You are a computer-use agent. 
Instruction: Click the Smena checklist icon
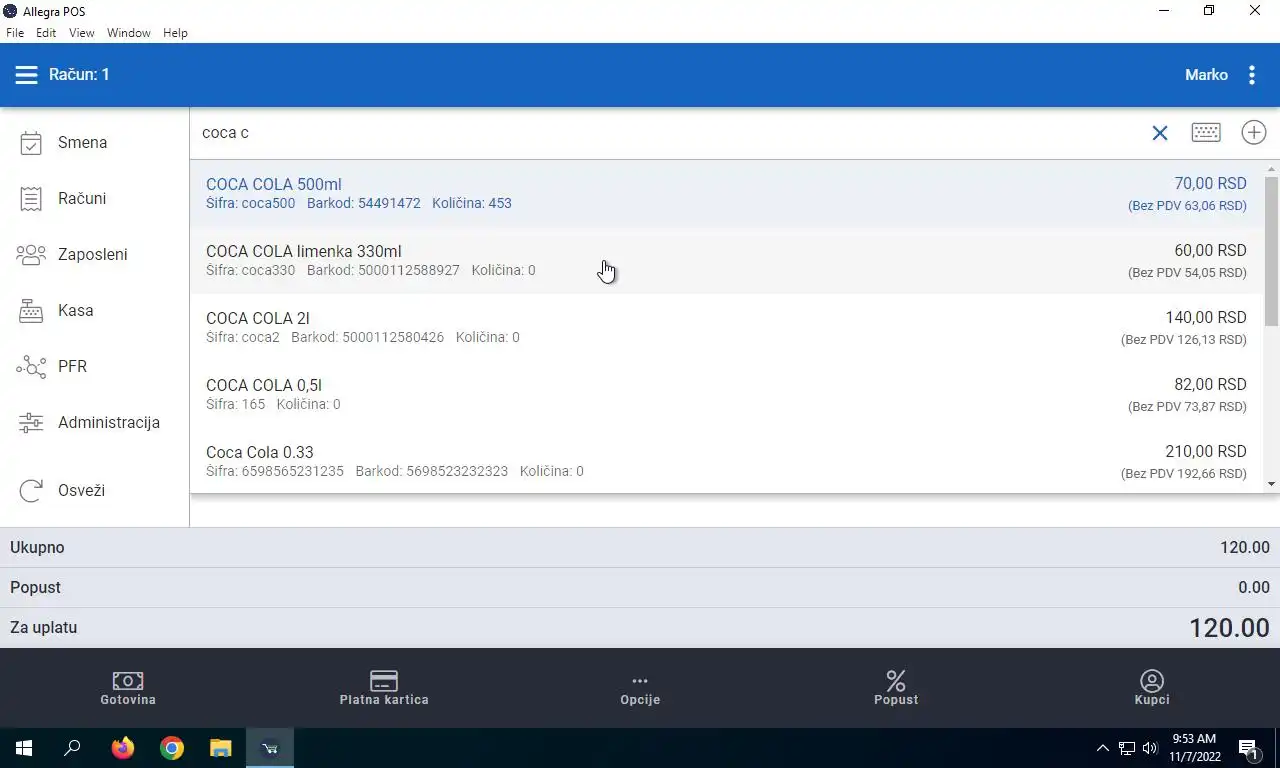(x=31, y=143)
